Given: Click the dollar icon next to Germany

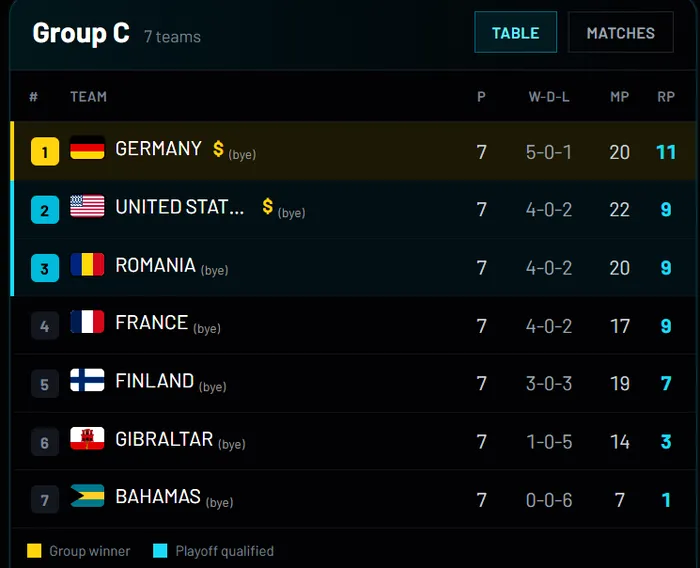Looking at the screenshot, I should coord(218,149).
